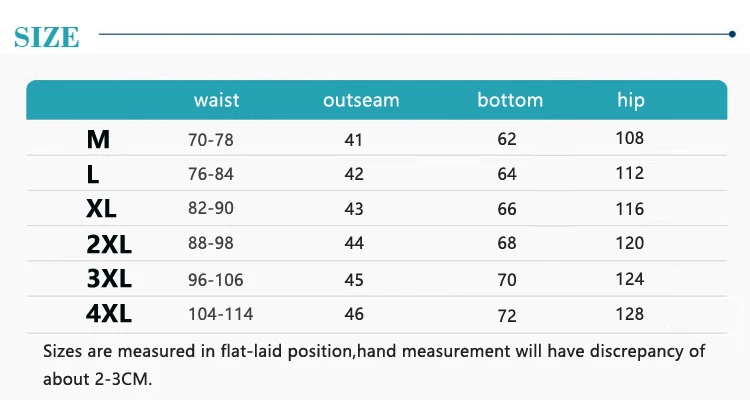The height and width of the screenshot is (400, 750).
Task: Click the outseam value 43
Action: click(354, 210)
